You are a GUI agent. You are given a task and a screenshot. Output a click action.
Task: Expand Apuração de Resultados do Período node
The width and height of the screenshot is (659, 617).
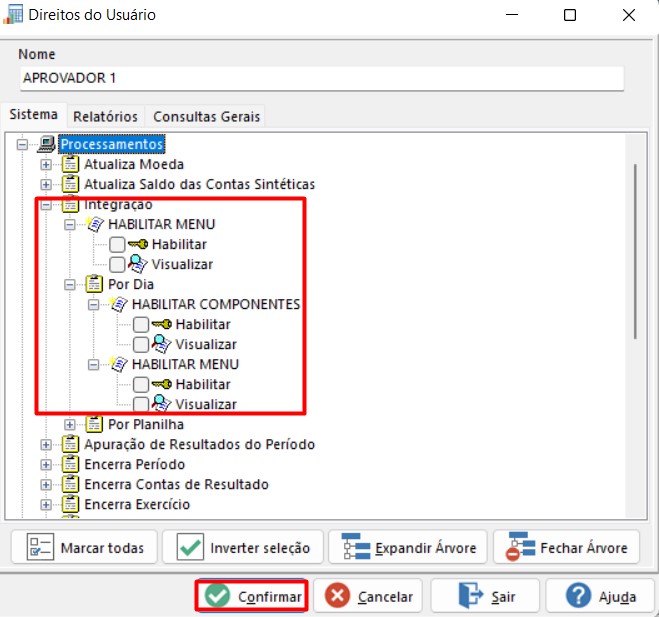[46, 445]
